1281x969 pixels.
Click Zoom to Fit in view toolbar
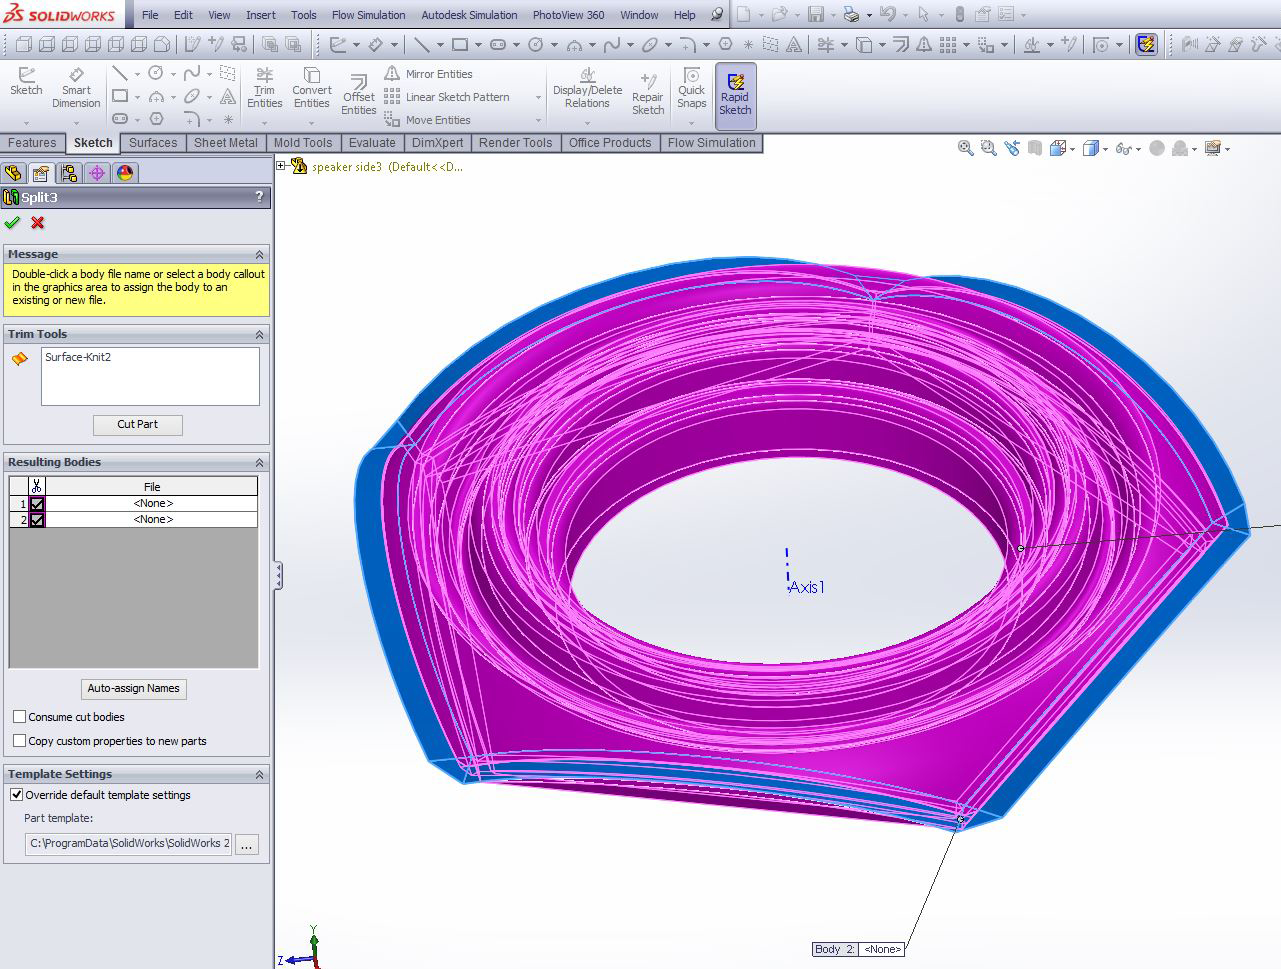tap(965, 148)
